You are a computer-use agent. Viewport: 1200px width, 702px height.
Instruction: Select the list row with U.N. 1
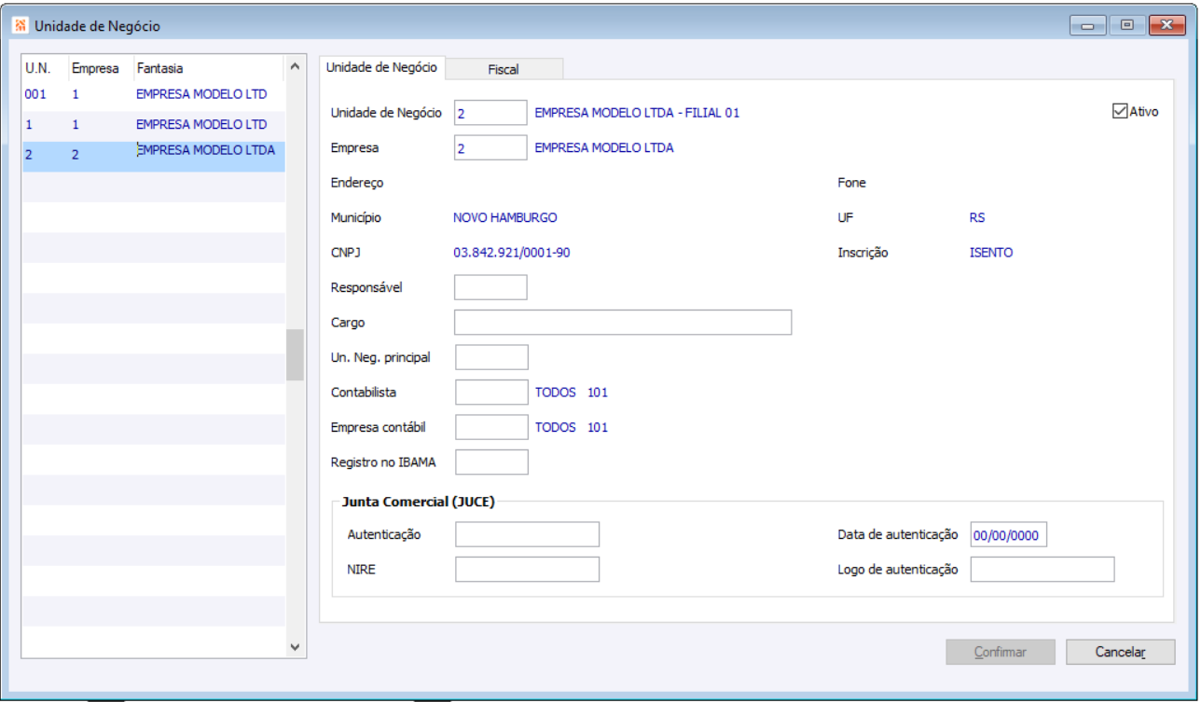click(153, 125)
